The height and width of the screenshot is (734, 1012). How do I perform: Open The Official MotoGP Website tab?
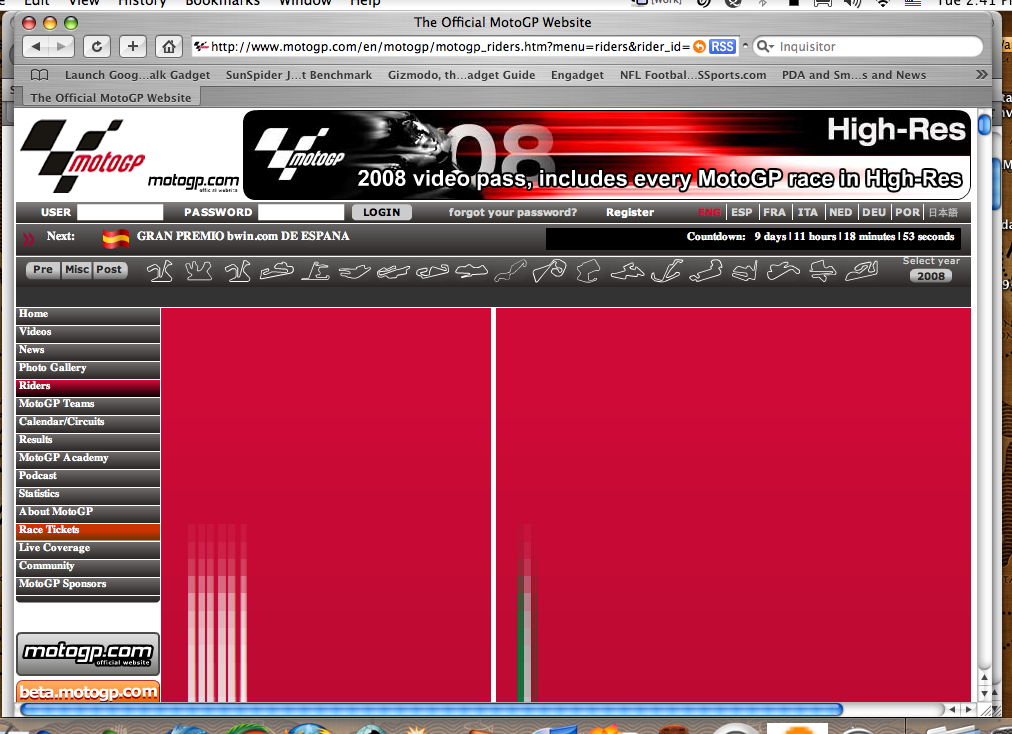(x=111, y=97)
